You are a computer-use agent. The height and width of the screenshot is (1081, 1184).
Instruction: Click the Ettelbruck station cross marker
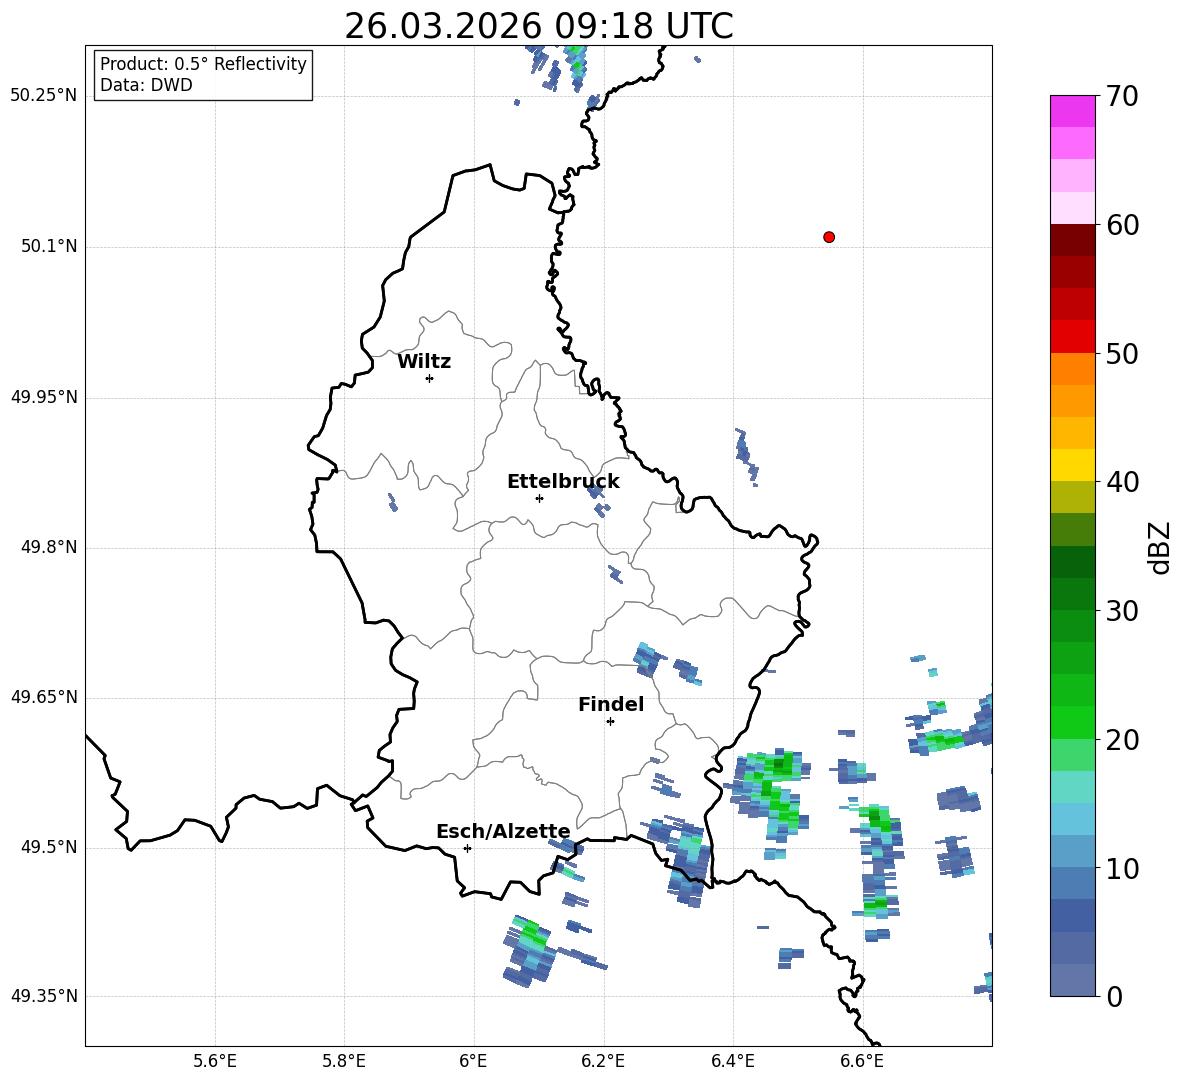539,498
